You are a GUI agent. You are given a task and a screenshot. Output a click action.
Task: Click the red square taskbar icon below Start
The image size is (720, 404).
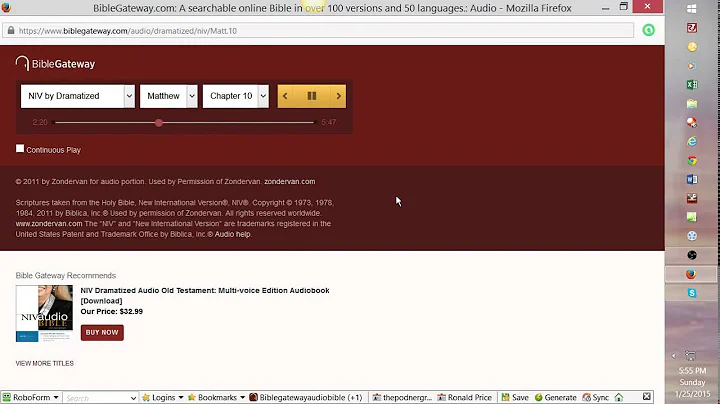tap(692, 28)
